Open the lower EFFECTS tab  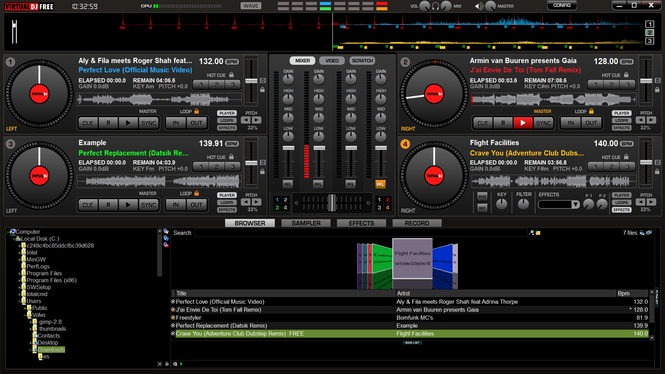361,223
